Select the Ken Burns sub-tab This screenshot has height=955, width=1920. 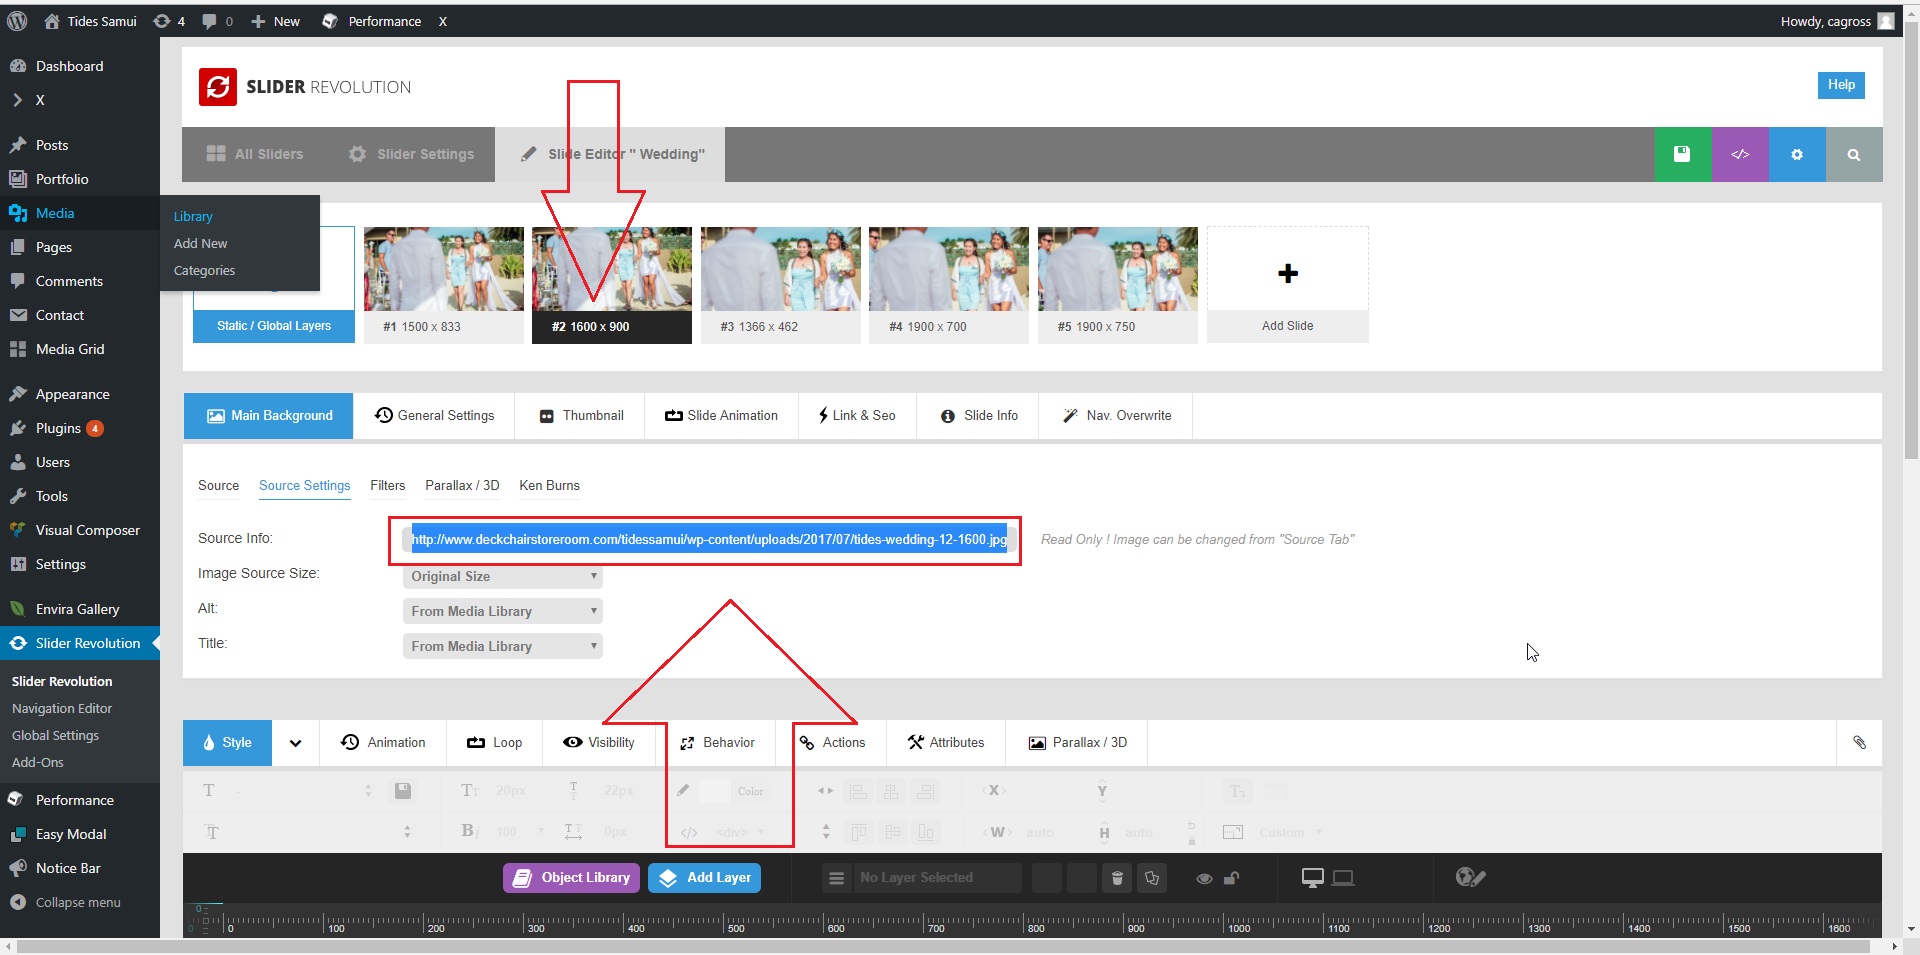click(549, 485)
